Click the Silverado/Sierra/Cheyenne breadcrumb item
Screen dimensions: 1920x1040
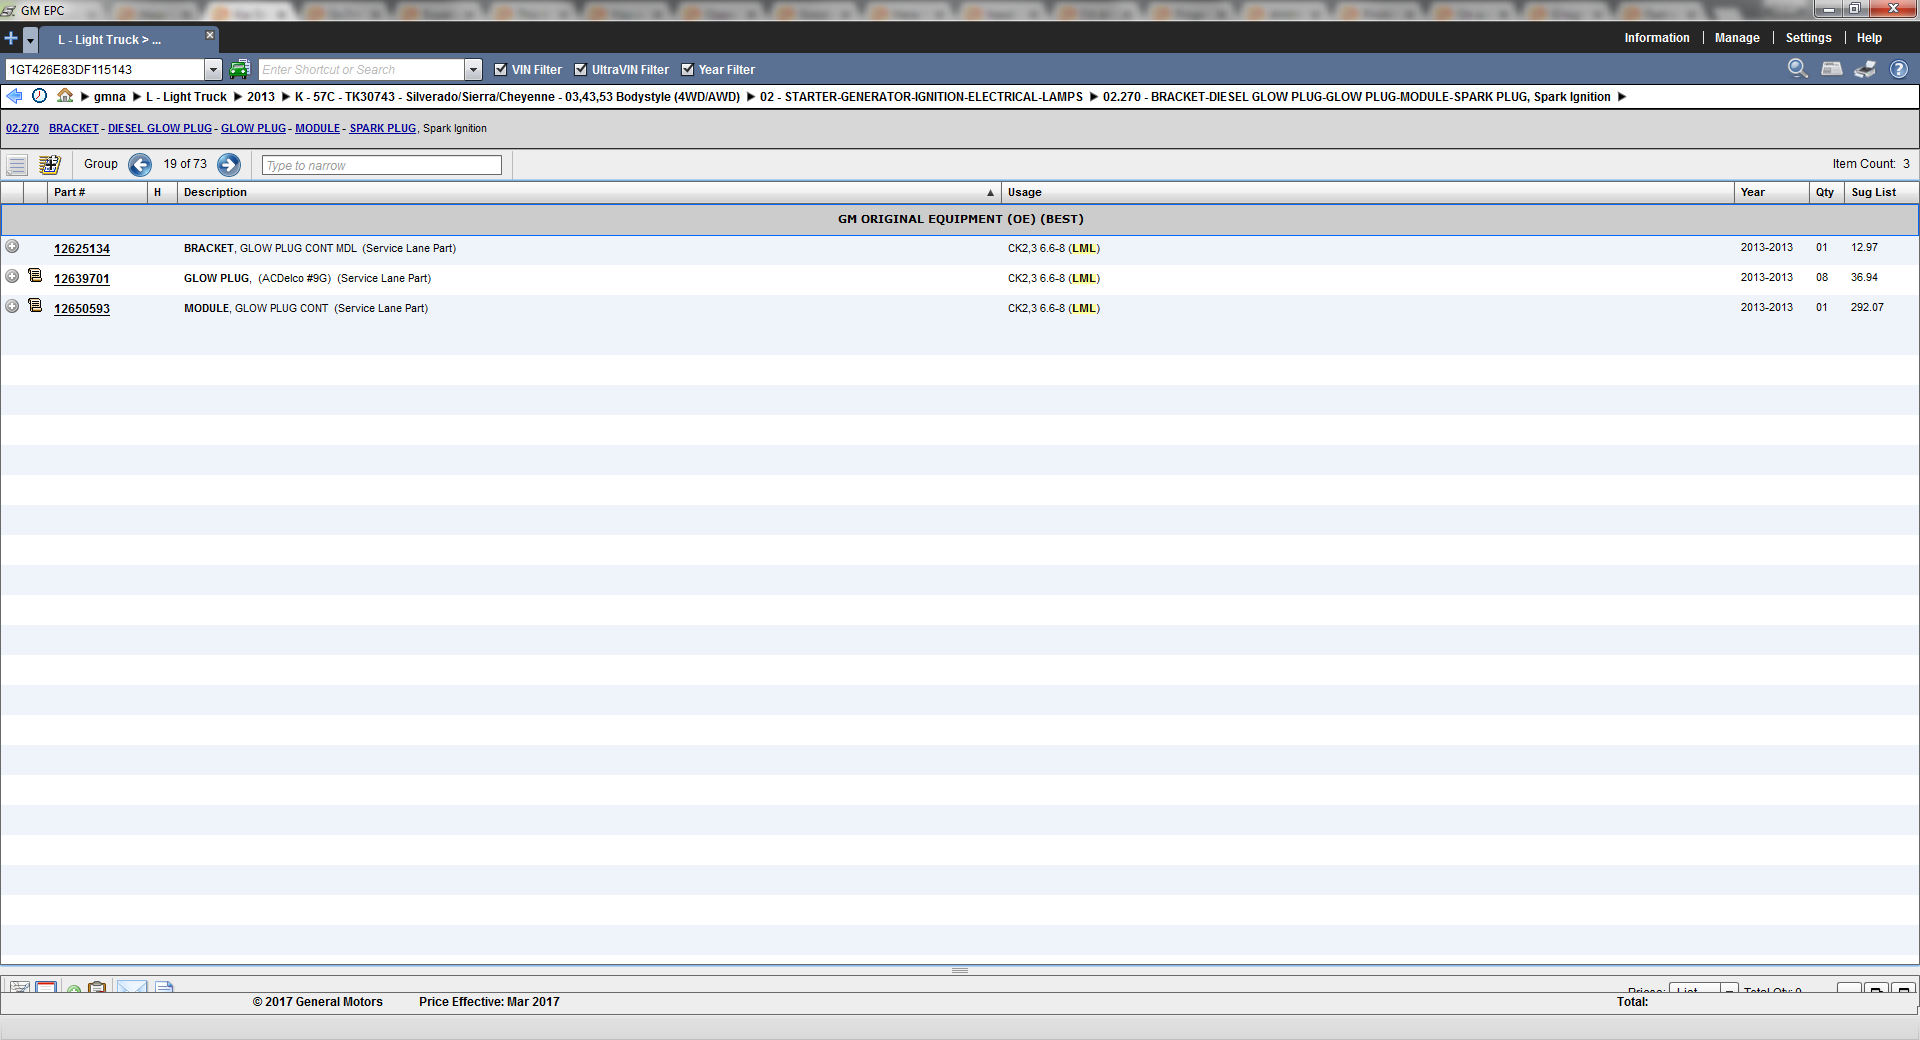[517, 97]
